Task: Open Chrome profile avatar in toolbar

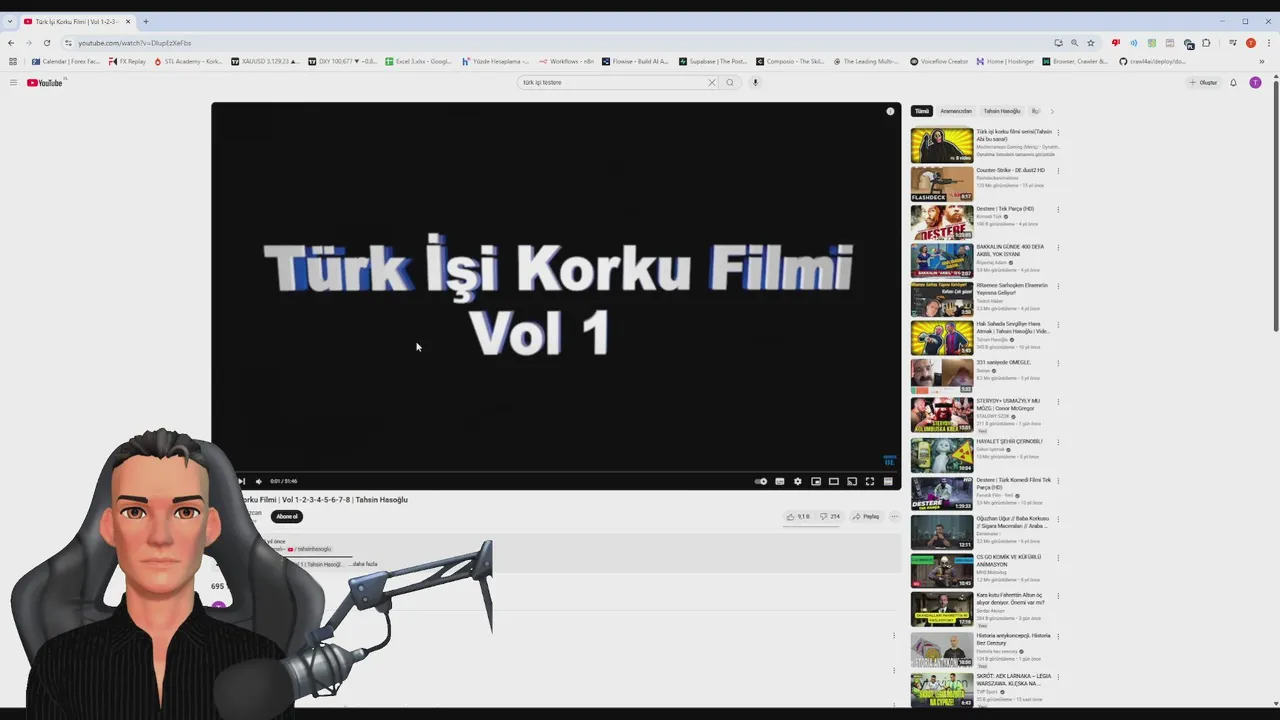Action: (1250, 43)
